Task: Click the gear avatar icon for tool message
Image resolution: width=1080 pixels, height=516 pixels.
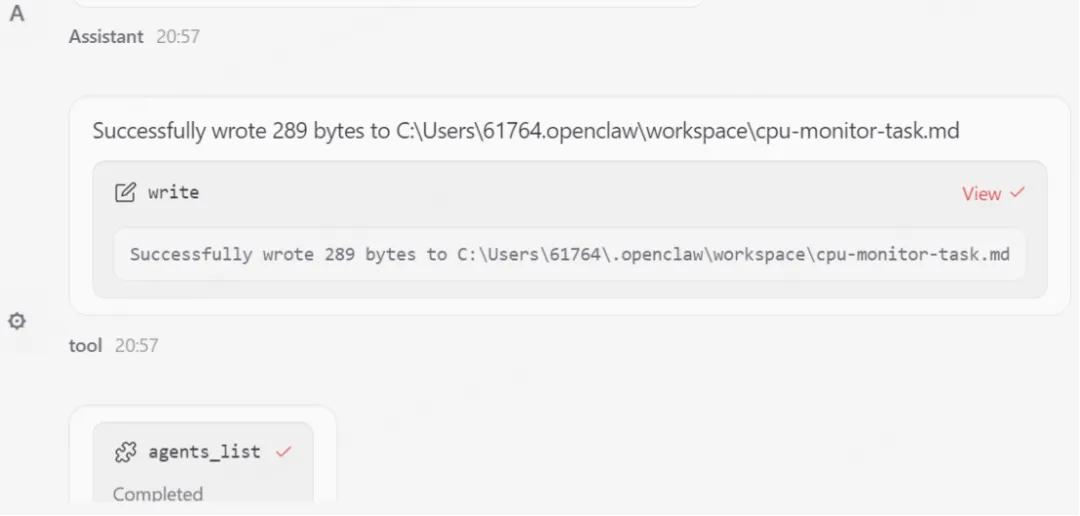Action: pos(17,320)
